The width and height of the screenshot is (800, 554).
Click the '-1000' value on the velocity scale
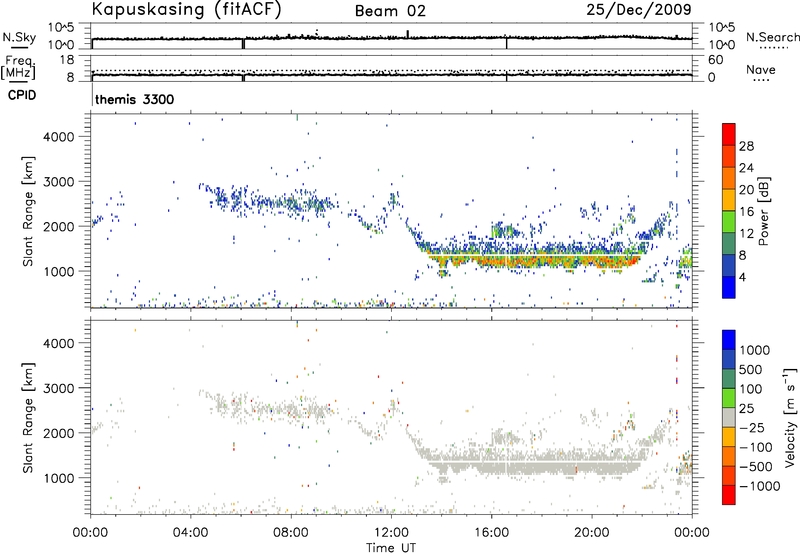point(759,486)
